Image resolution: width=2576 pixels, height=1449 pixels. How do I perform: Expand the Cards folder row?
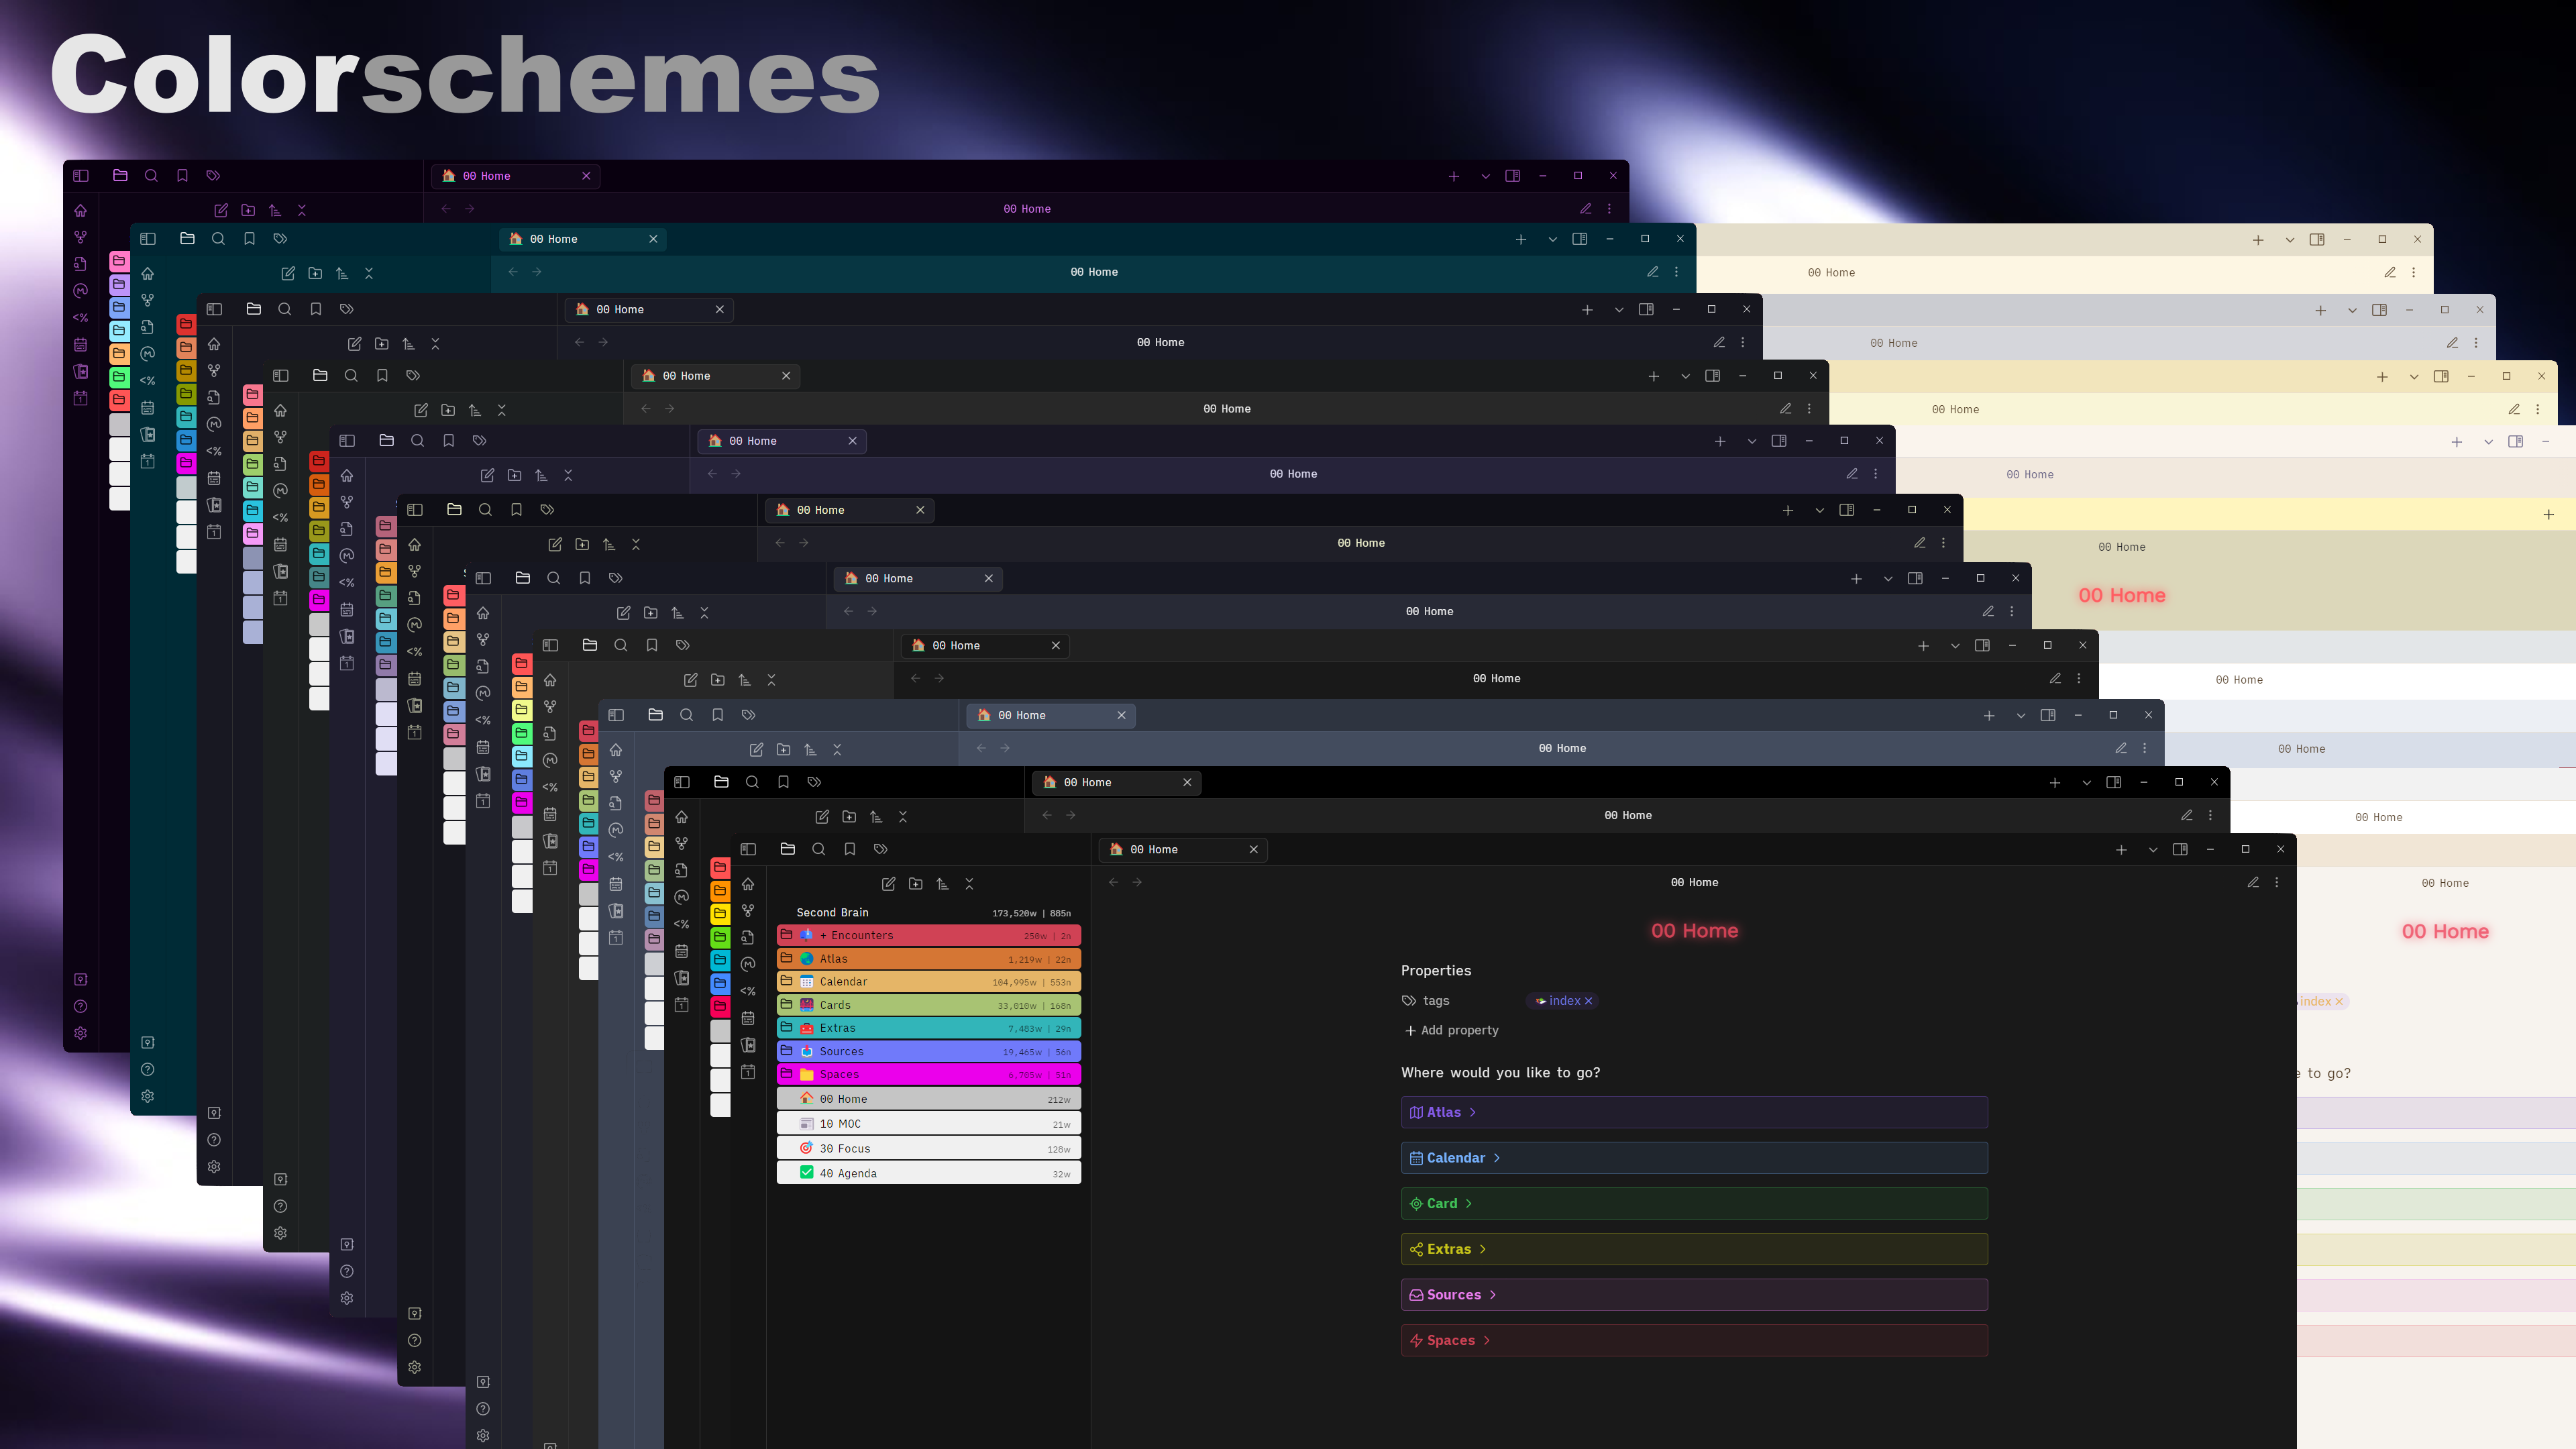(x=929, y=1005)
